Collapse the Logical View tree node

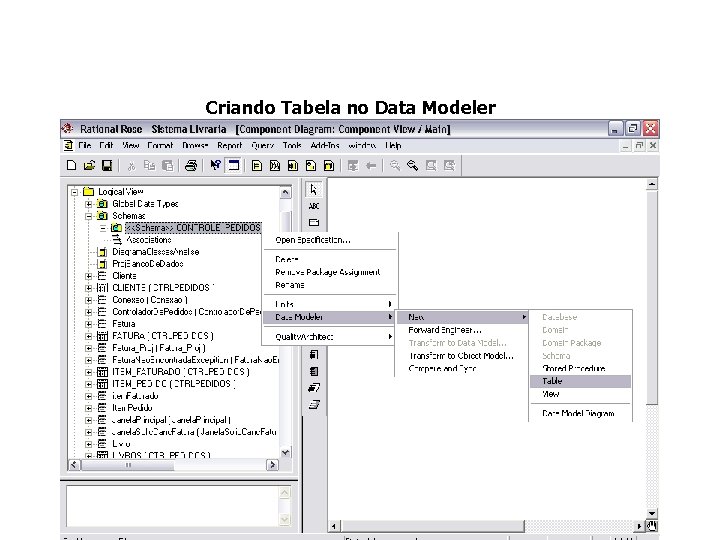(x=75, y=192)
